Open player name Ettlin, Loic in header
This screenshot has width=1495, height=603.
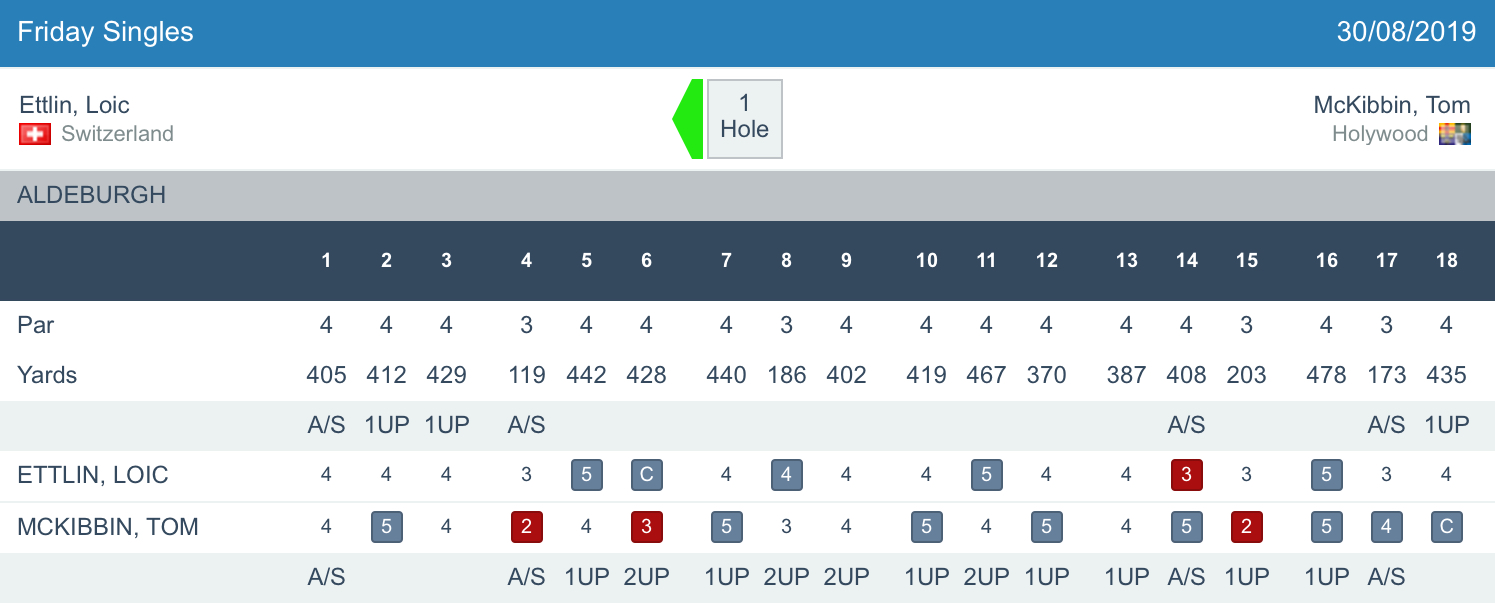[x=74, y=105]
